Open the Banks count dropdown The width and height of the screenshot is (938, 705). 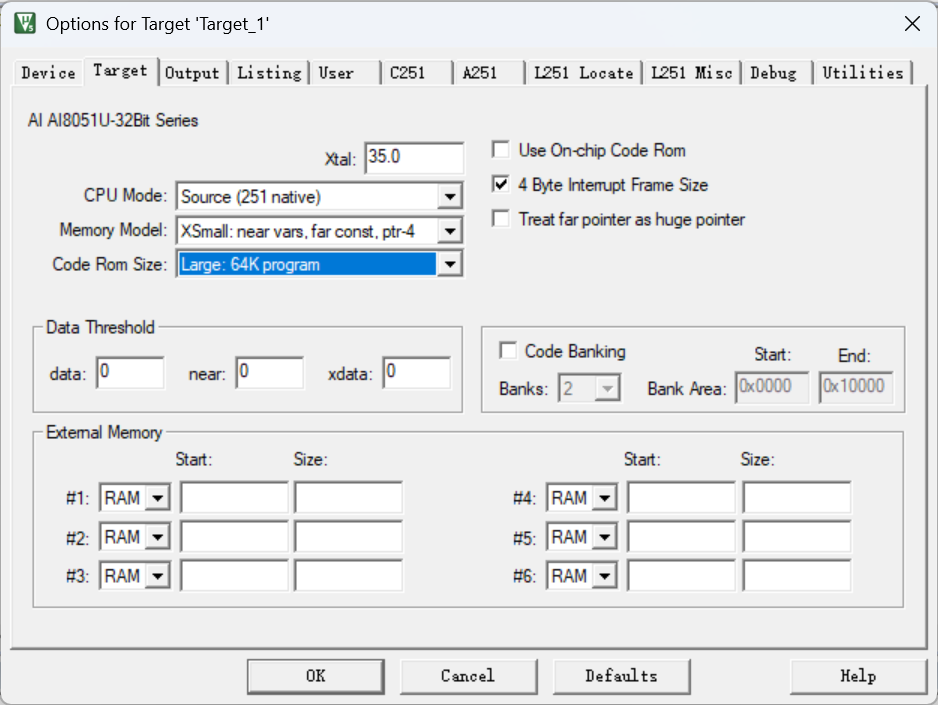607,389
